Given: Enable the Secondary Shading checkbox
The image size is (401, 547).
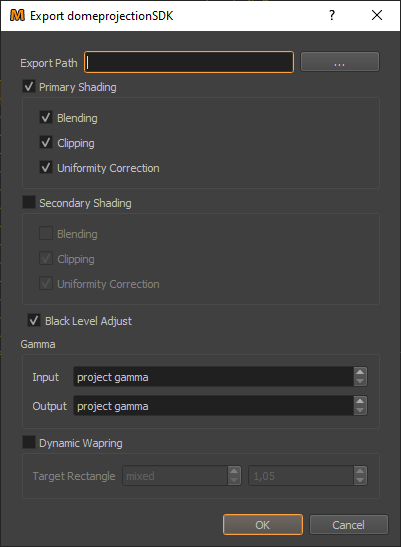Looking at the screenshot, I should (x=29, y=202).
